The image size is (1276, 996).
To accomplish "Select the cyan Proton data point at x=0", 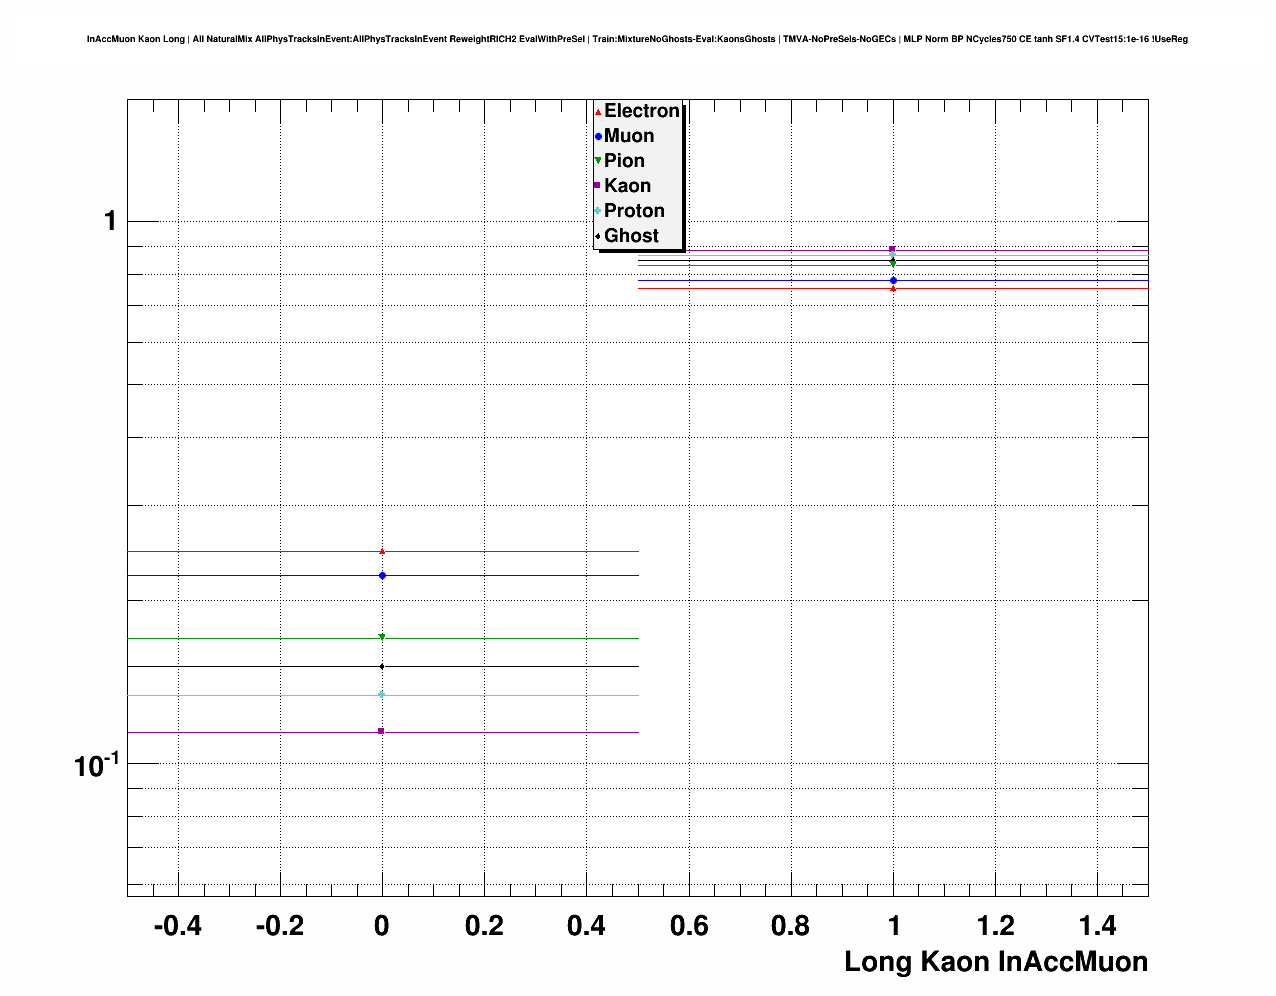I will 382,694.
